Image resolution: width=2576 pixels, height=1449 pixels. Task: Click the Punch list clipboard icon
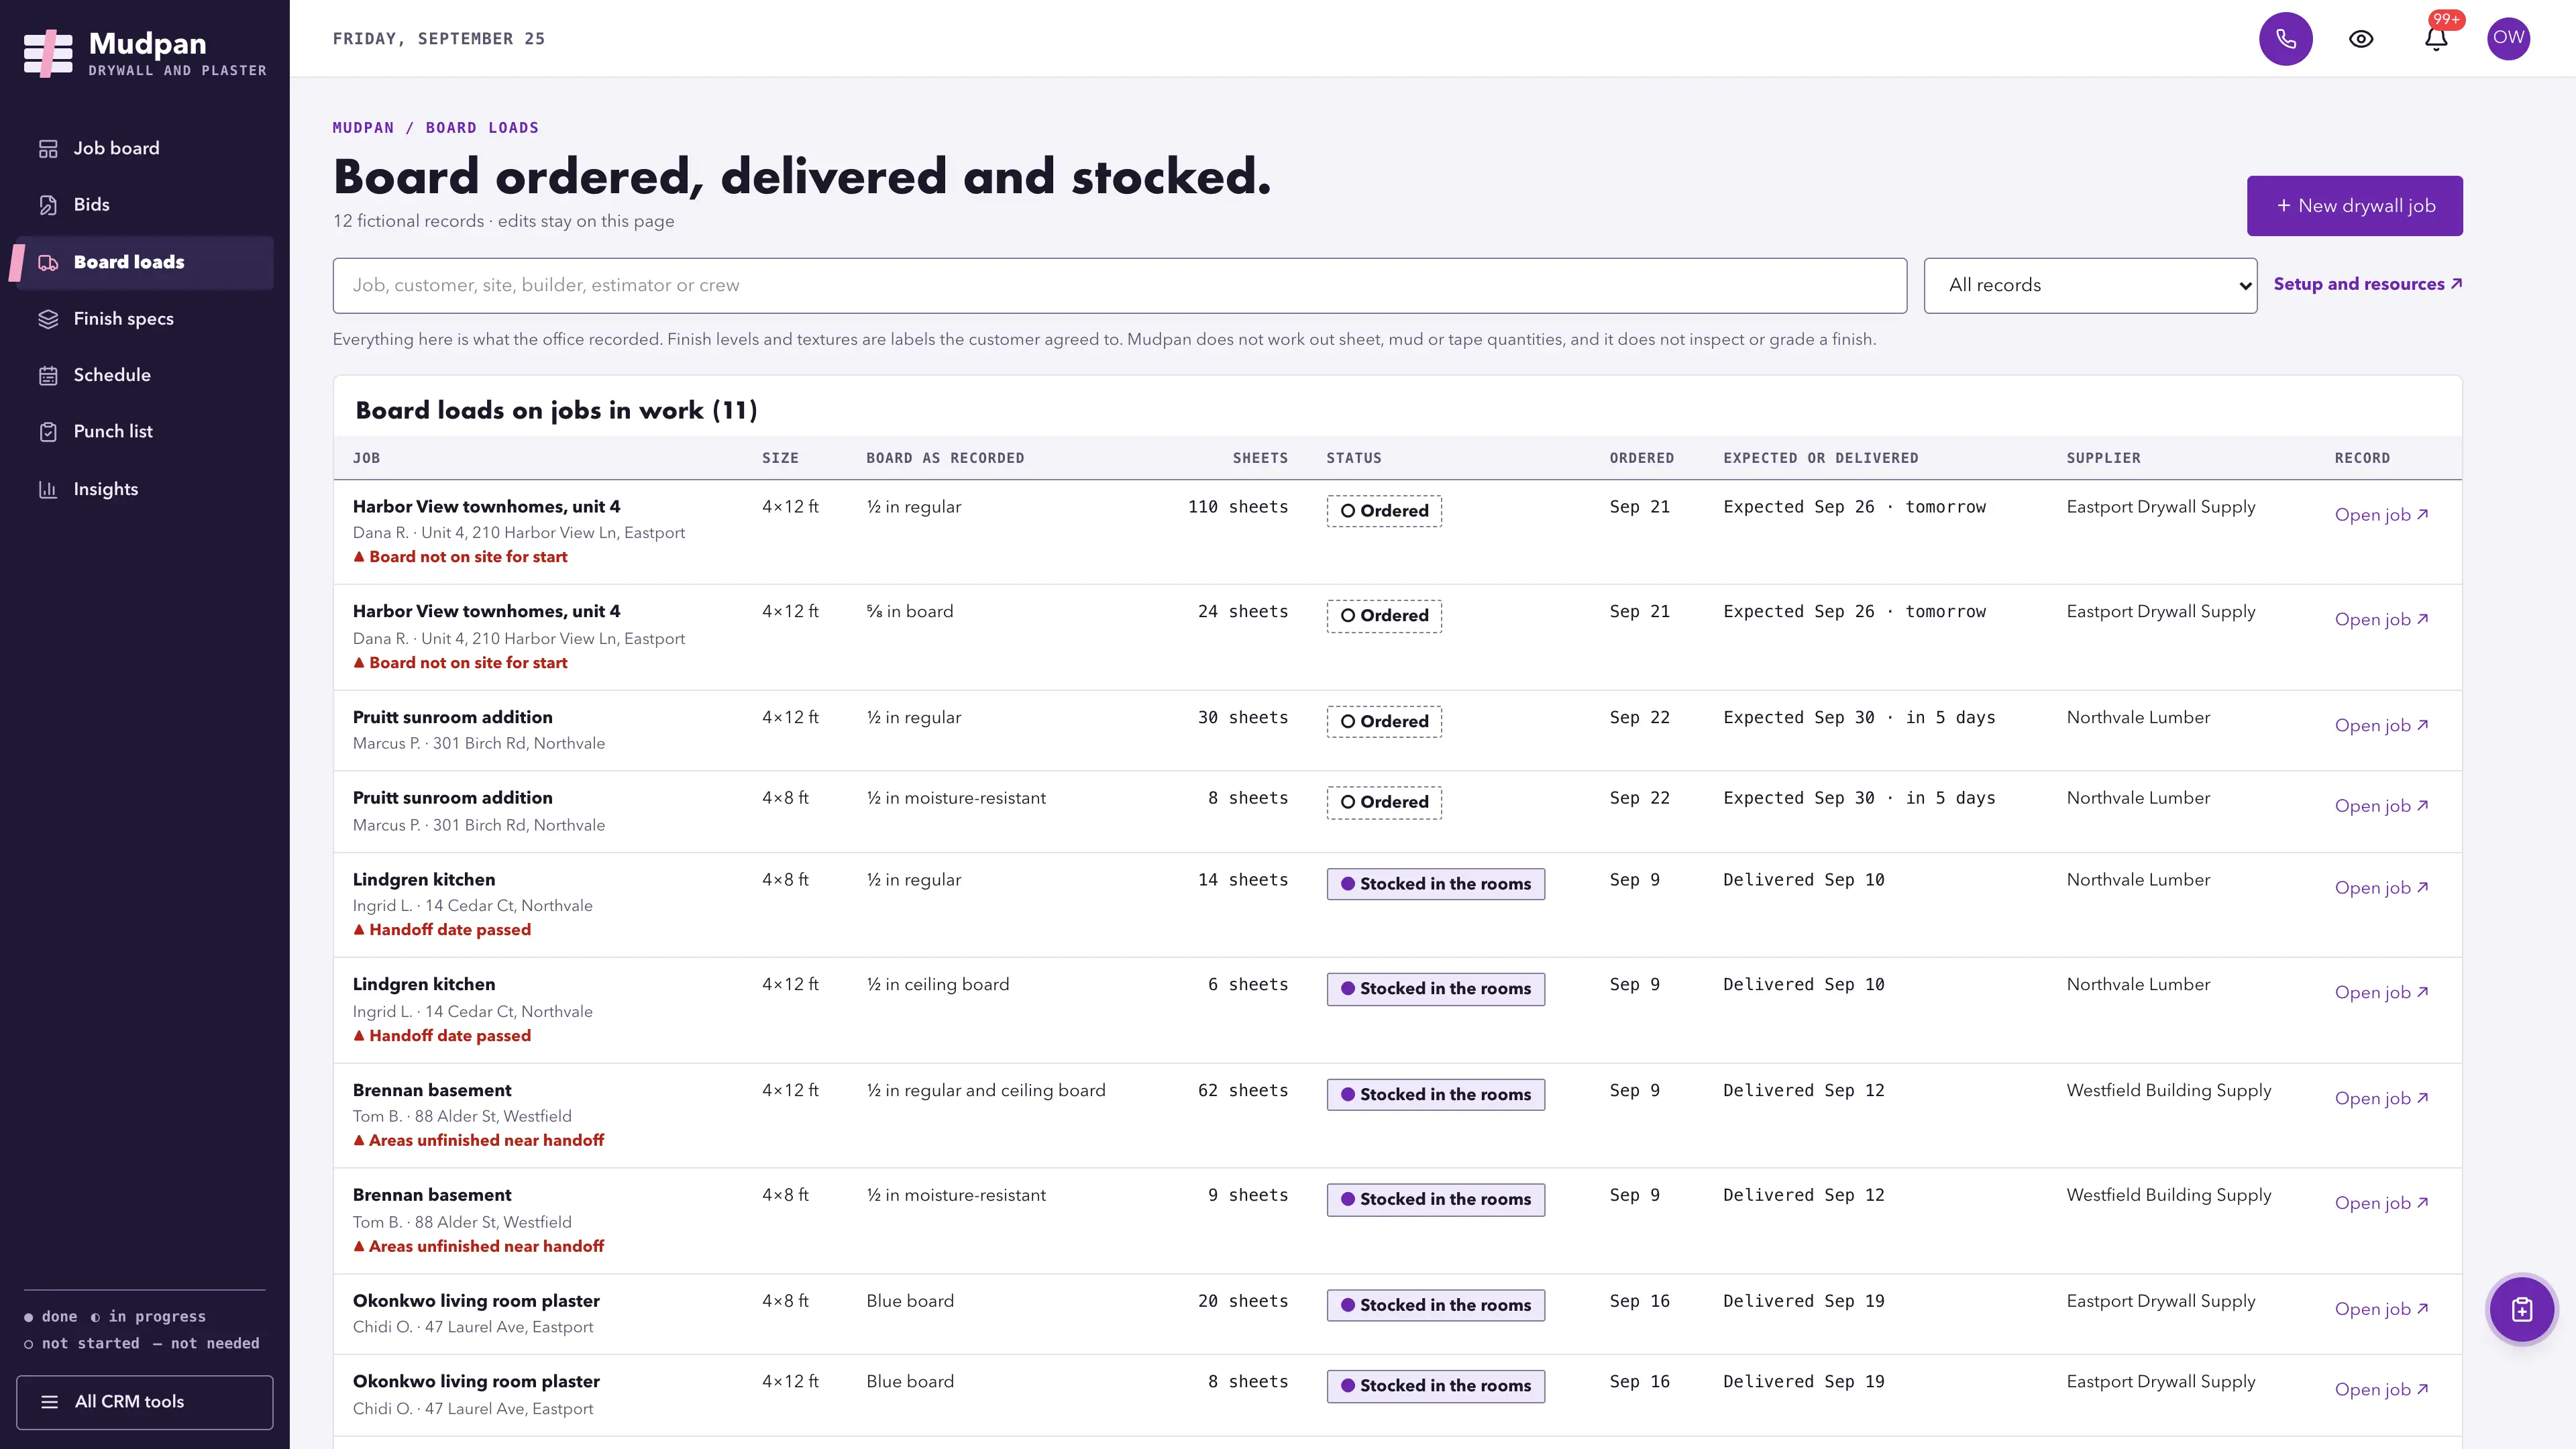click(48, 432)
